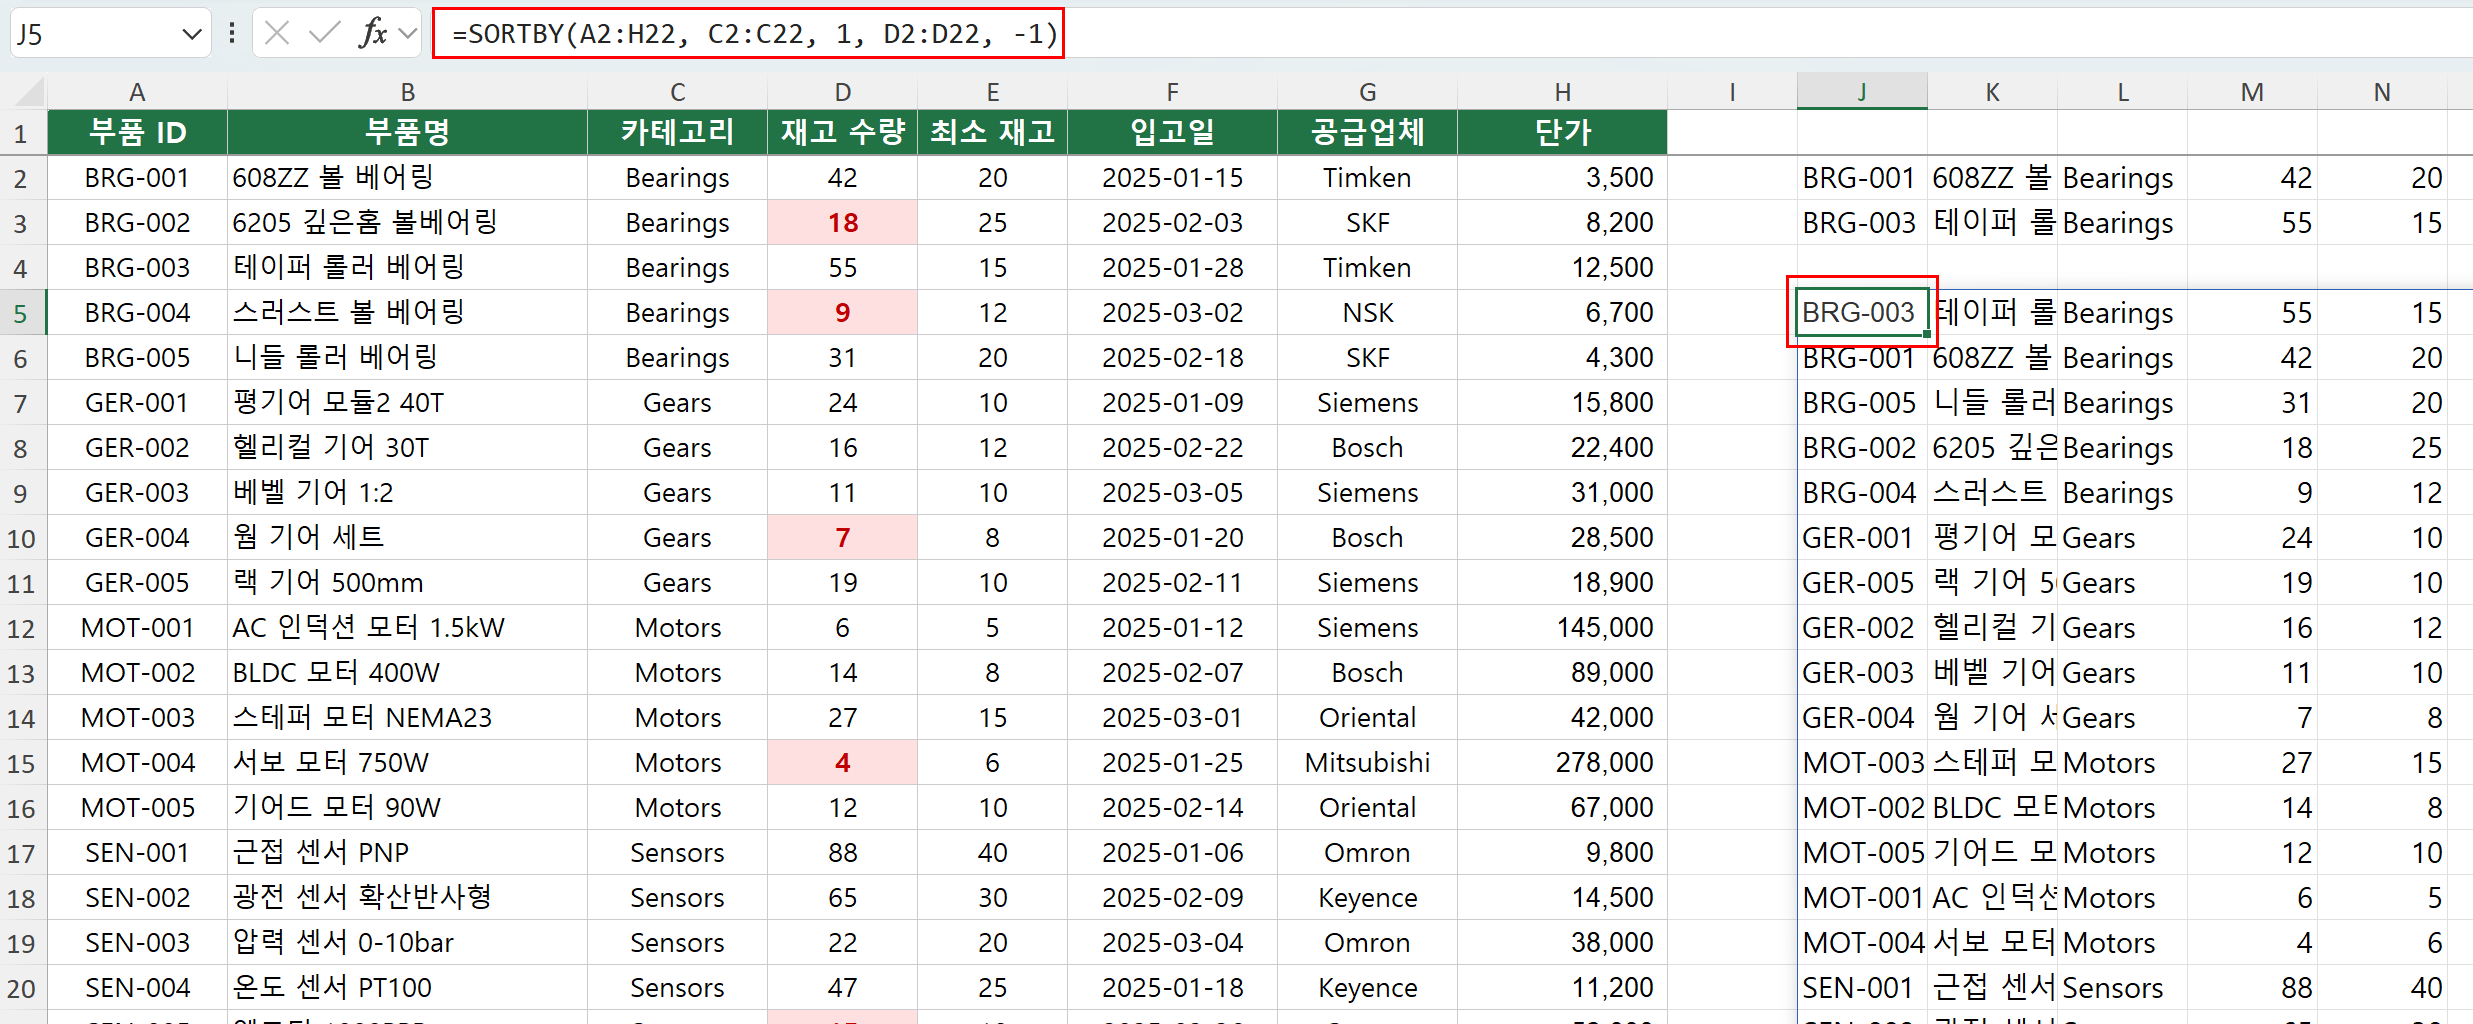This screenshot has width=2473, height=1024.
Task: Confirm entry with the checkmark icon
Action: click(324, 33)
